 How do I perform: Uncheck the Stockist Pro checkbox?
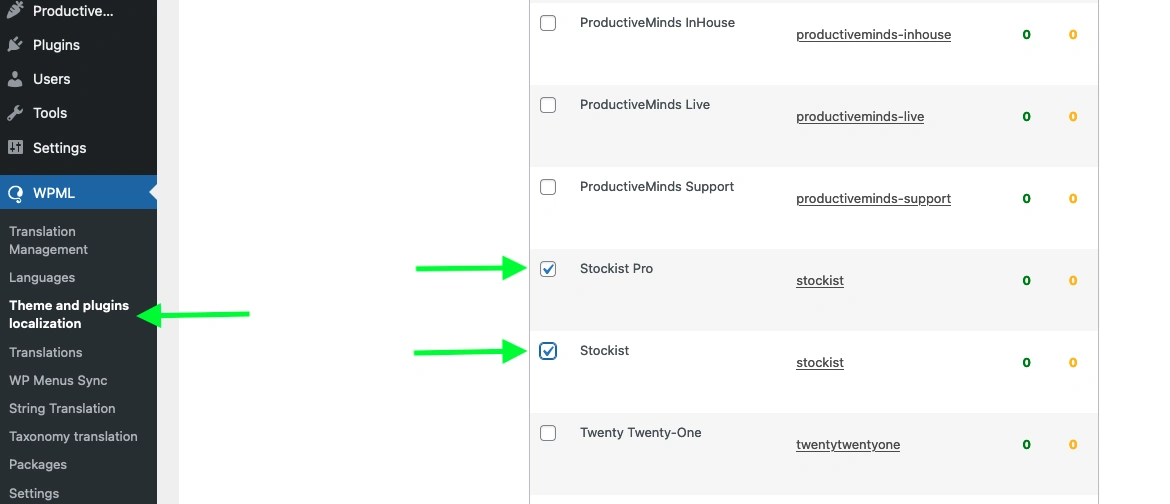(548, 269)
